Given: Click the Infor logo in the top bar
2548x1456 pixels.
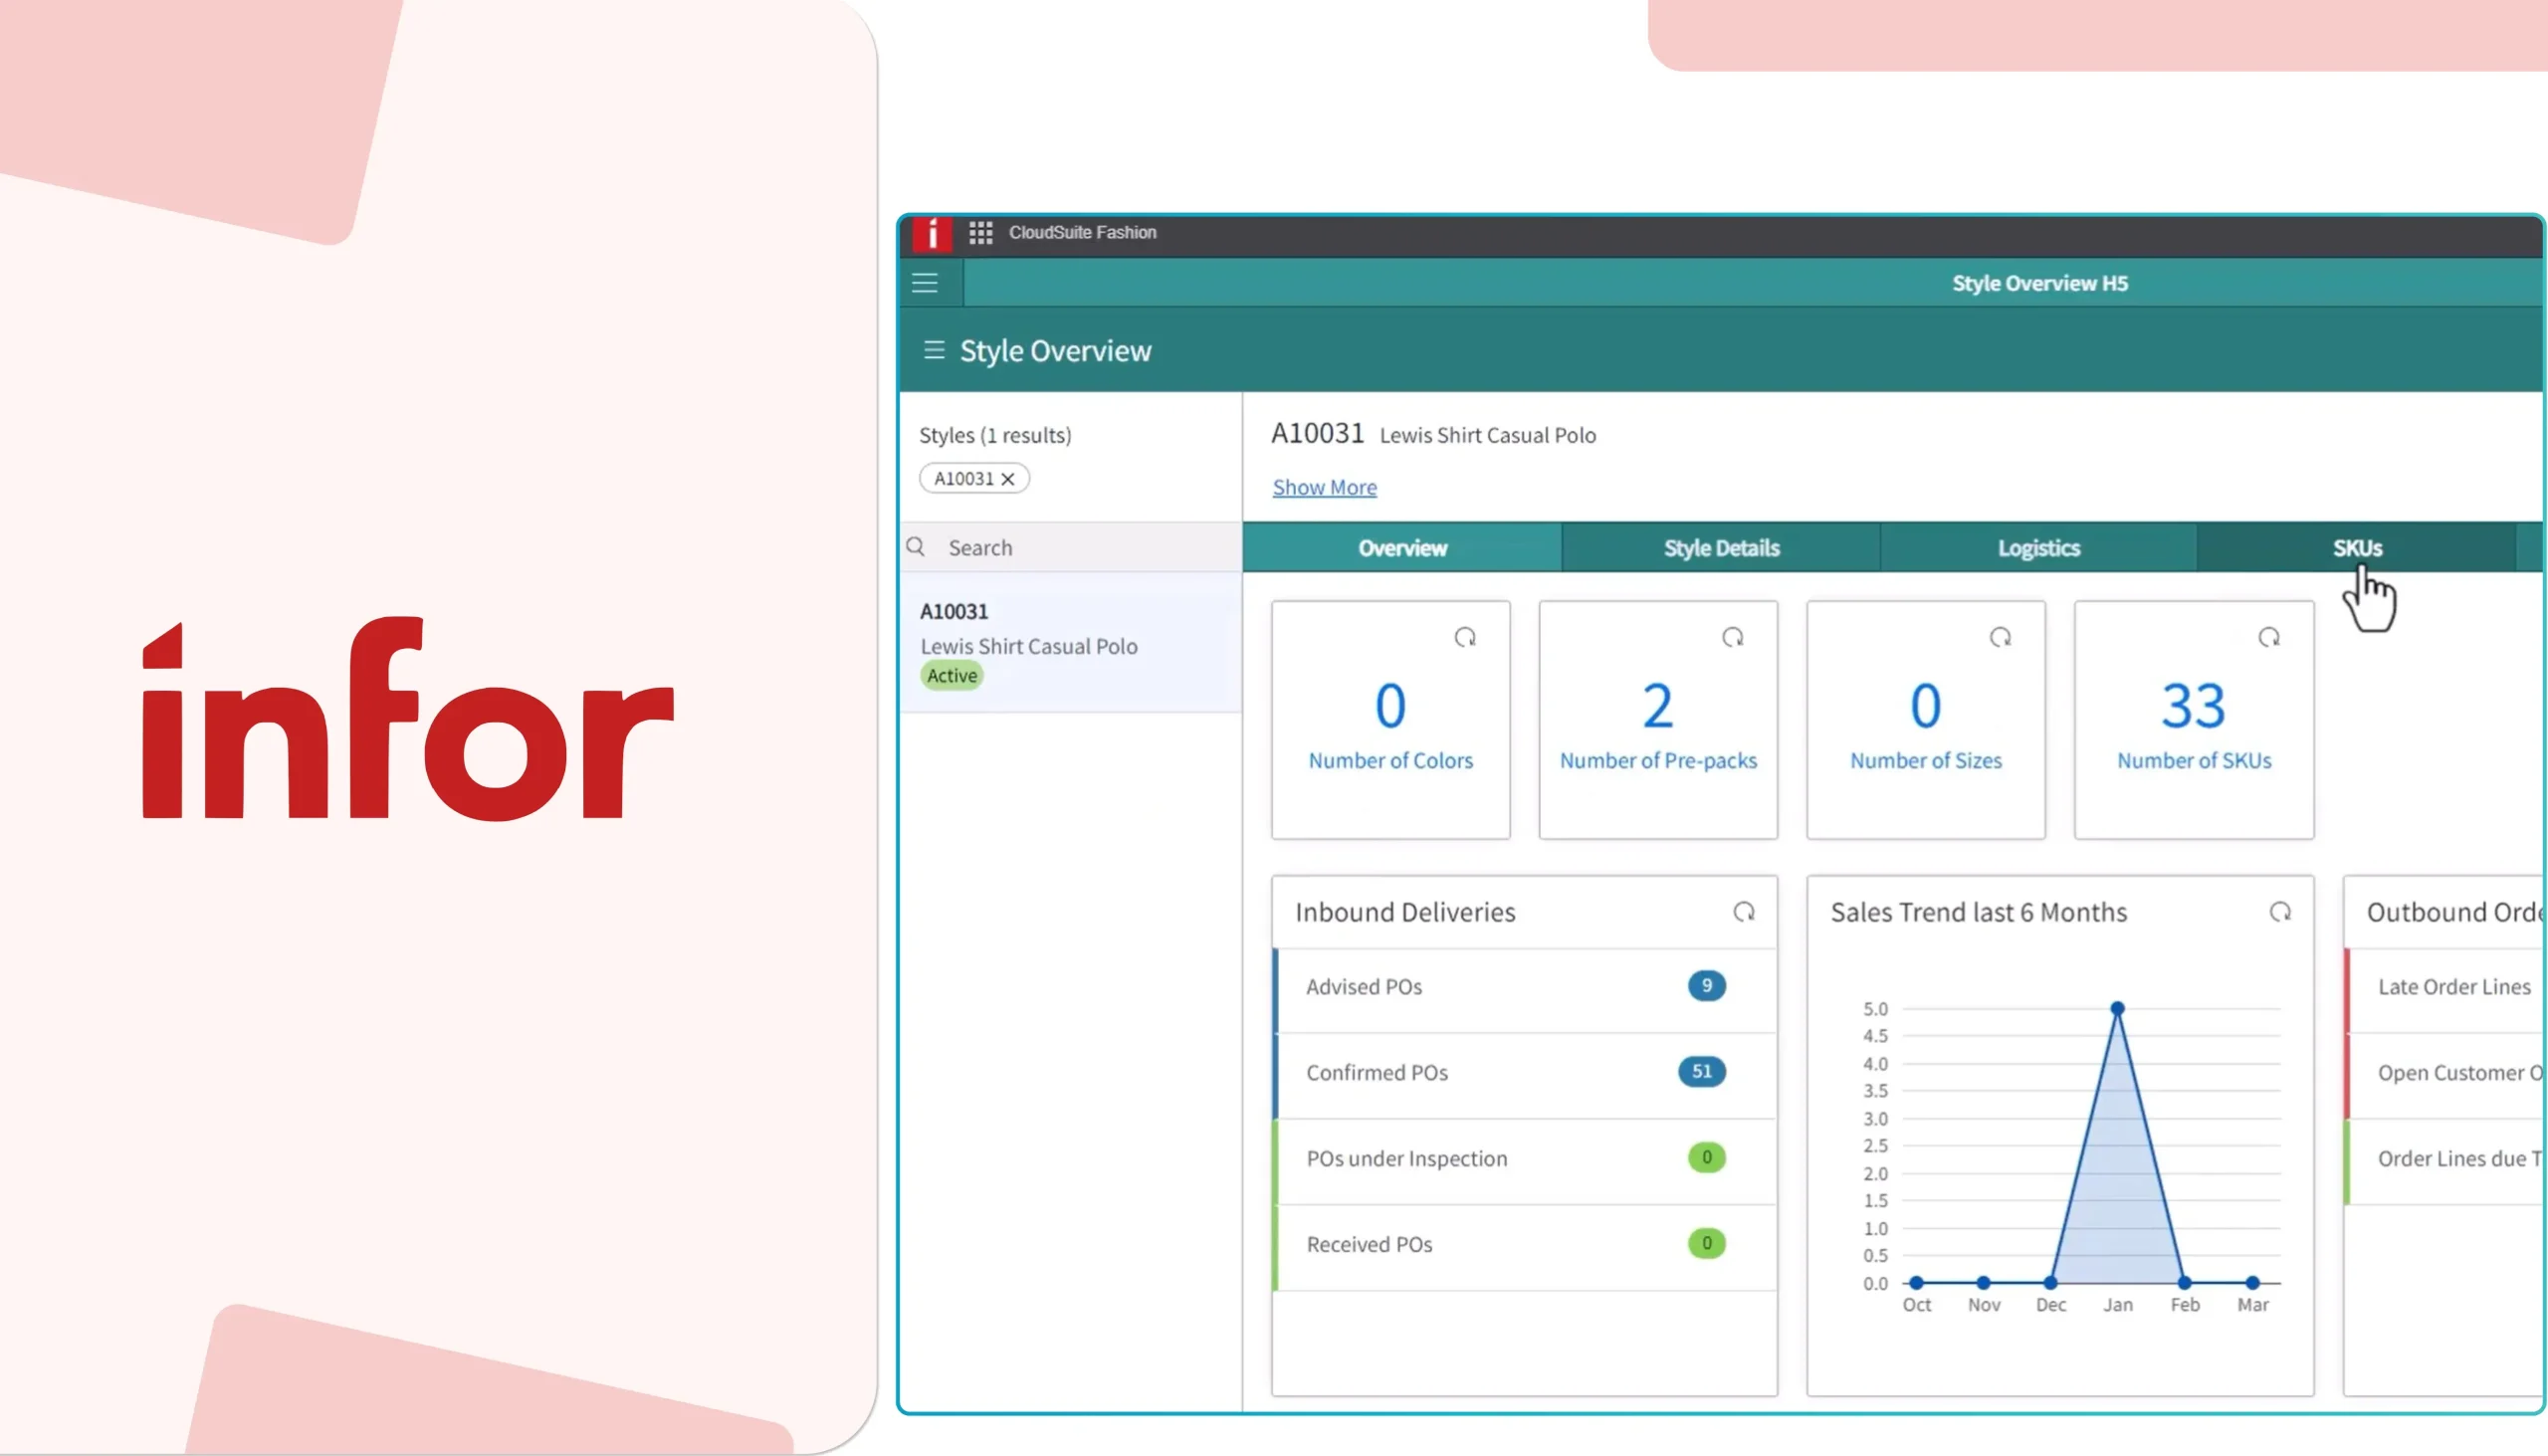Looking at the screenshot, I should coord(932,232).
